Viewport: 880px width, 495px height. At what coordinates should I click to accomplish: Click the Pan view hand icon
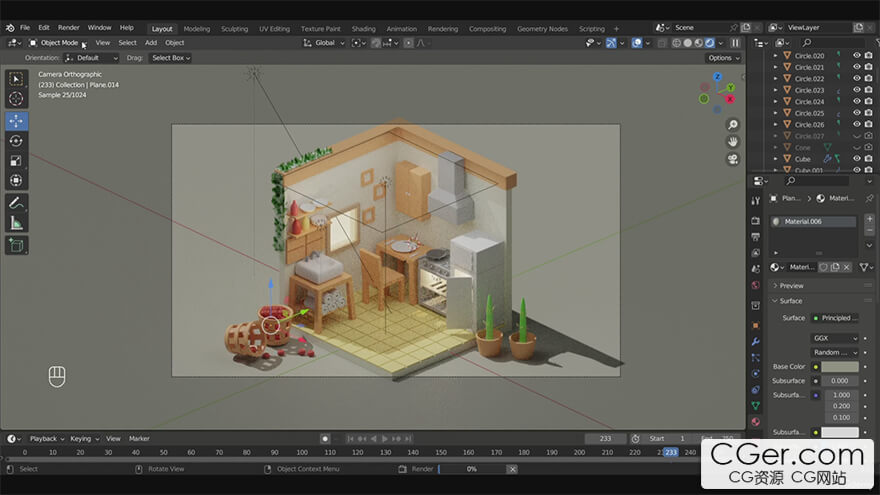732,142
